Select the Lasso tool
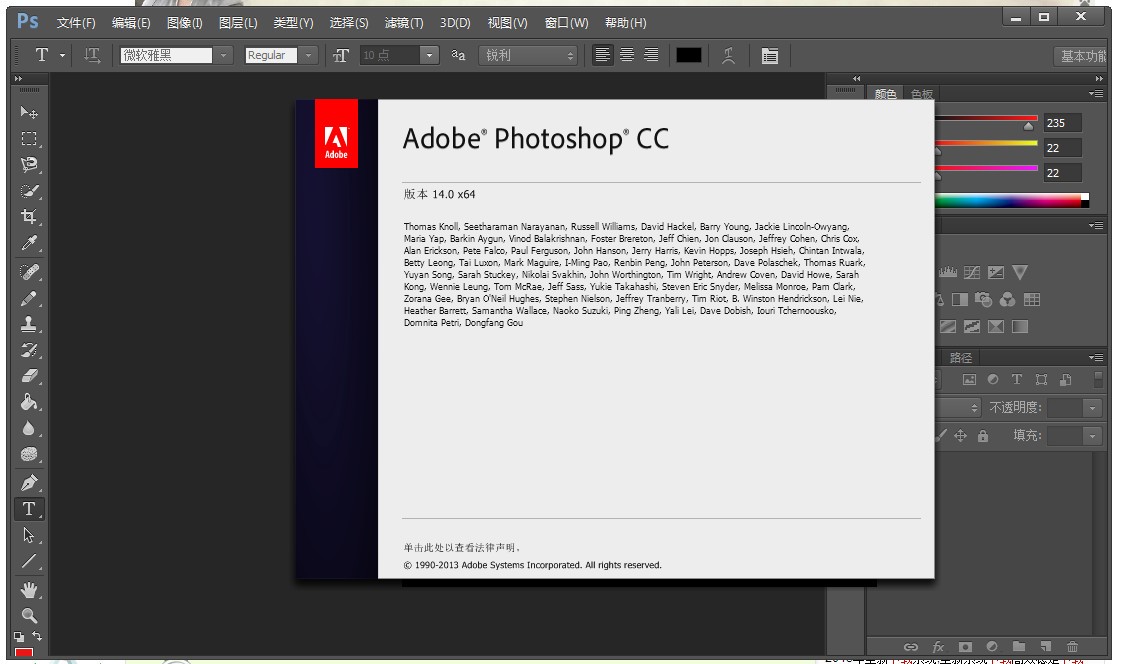Image resolution: width=1122 pixels, height=664 pixels. tap(29, 165)
